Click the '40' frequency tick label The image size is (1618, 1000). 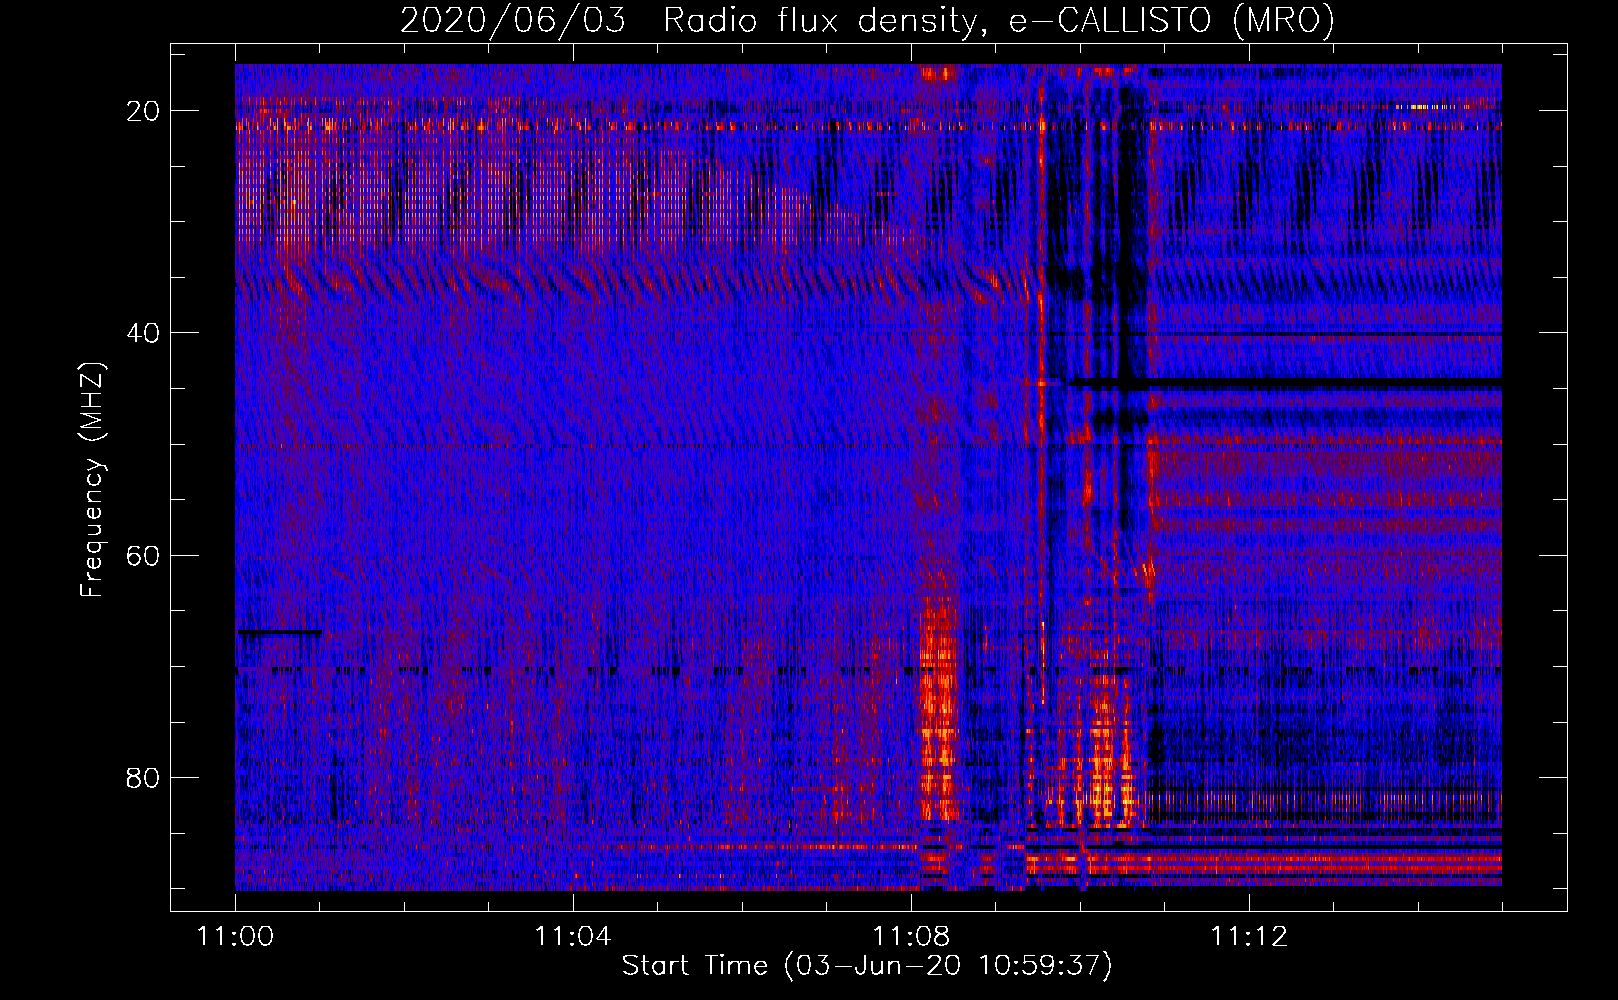143,333
